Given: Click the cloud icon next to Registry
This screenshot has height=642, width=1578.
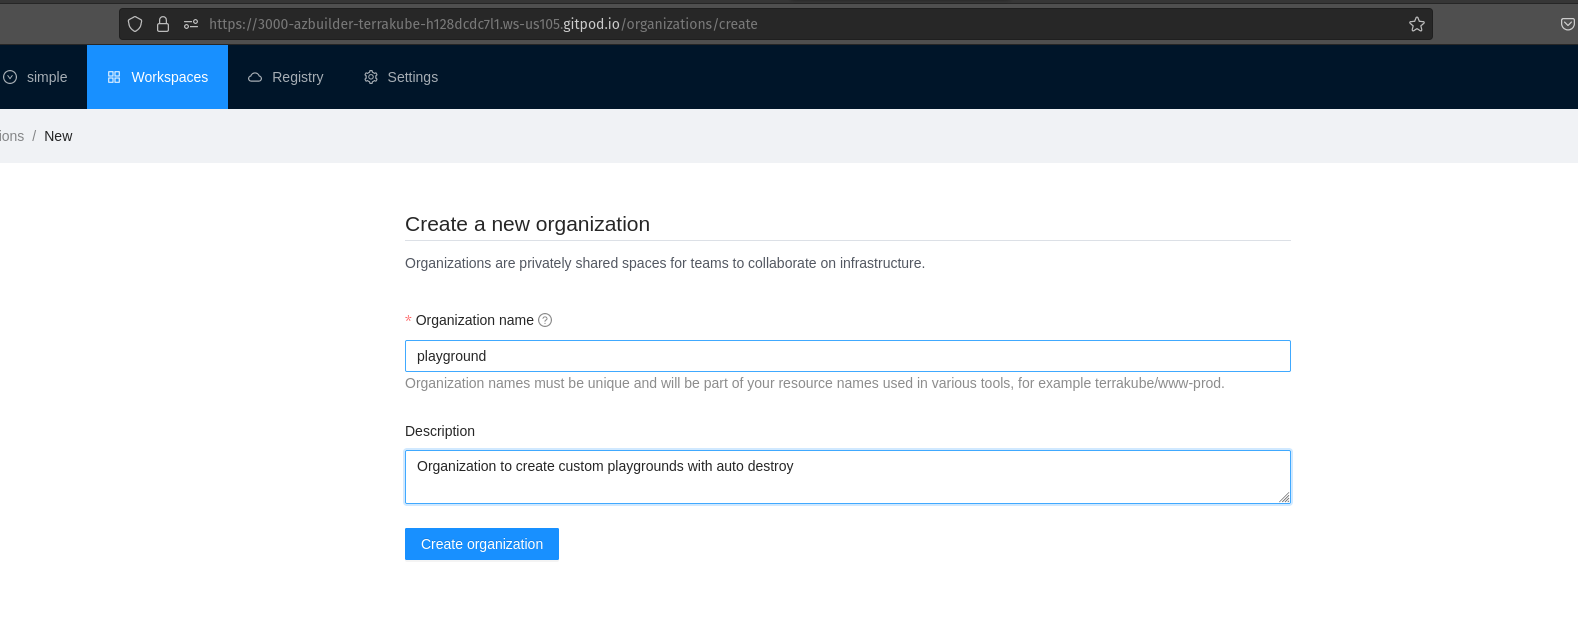Looking at the screenshot, I should 255,77.
